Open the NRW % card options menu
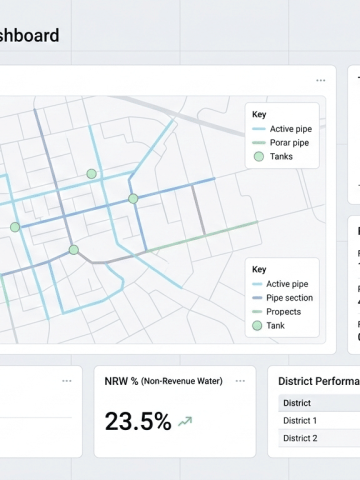 (x=240, y=381)
